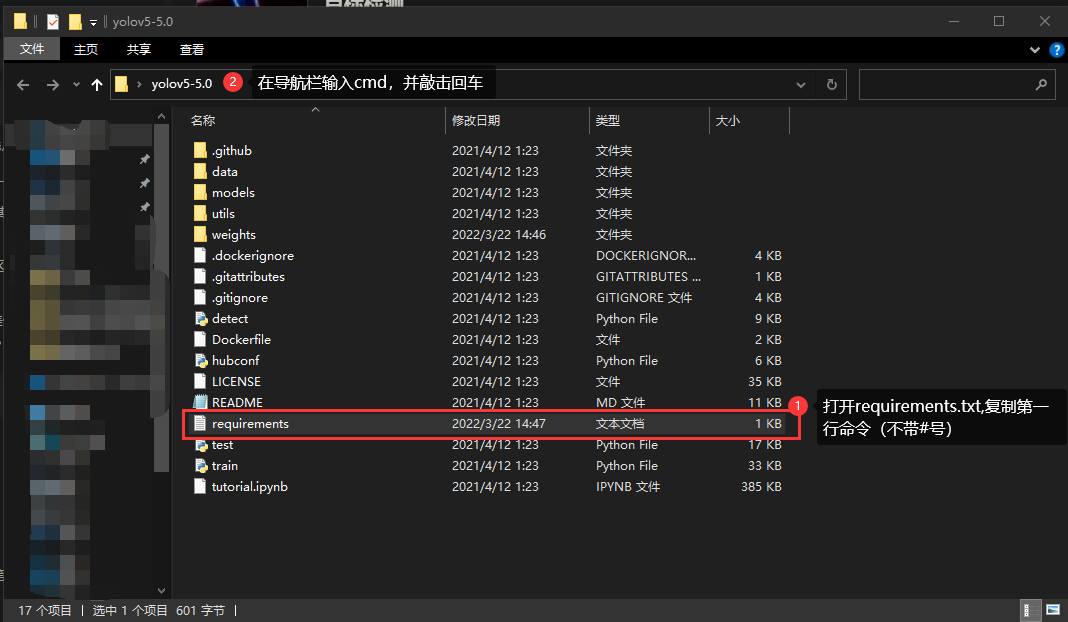
Task: Switch to the 共享 ribbon tab
Action: click(138, 50)
